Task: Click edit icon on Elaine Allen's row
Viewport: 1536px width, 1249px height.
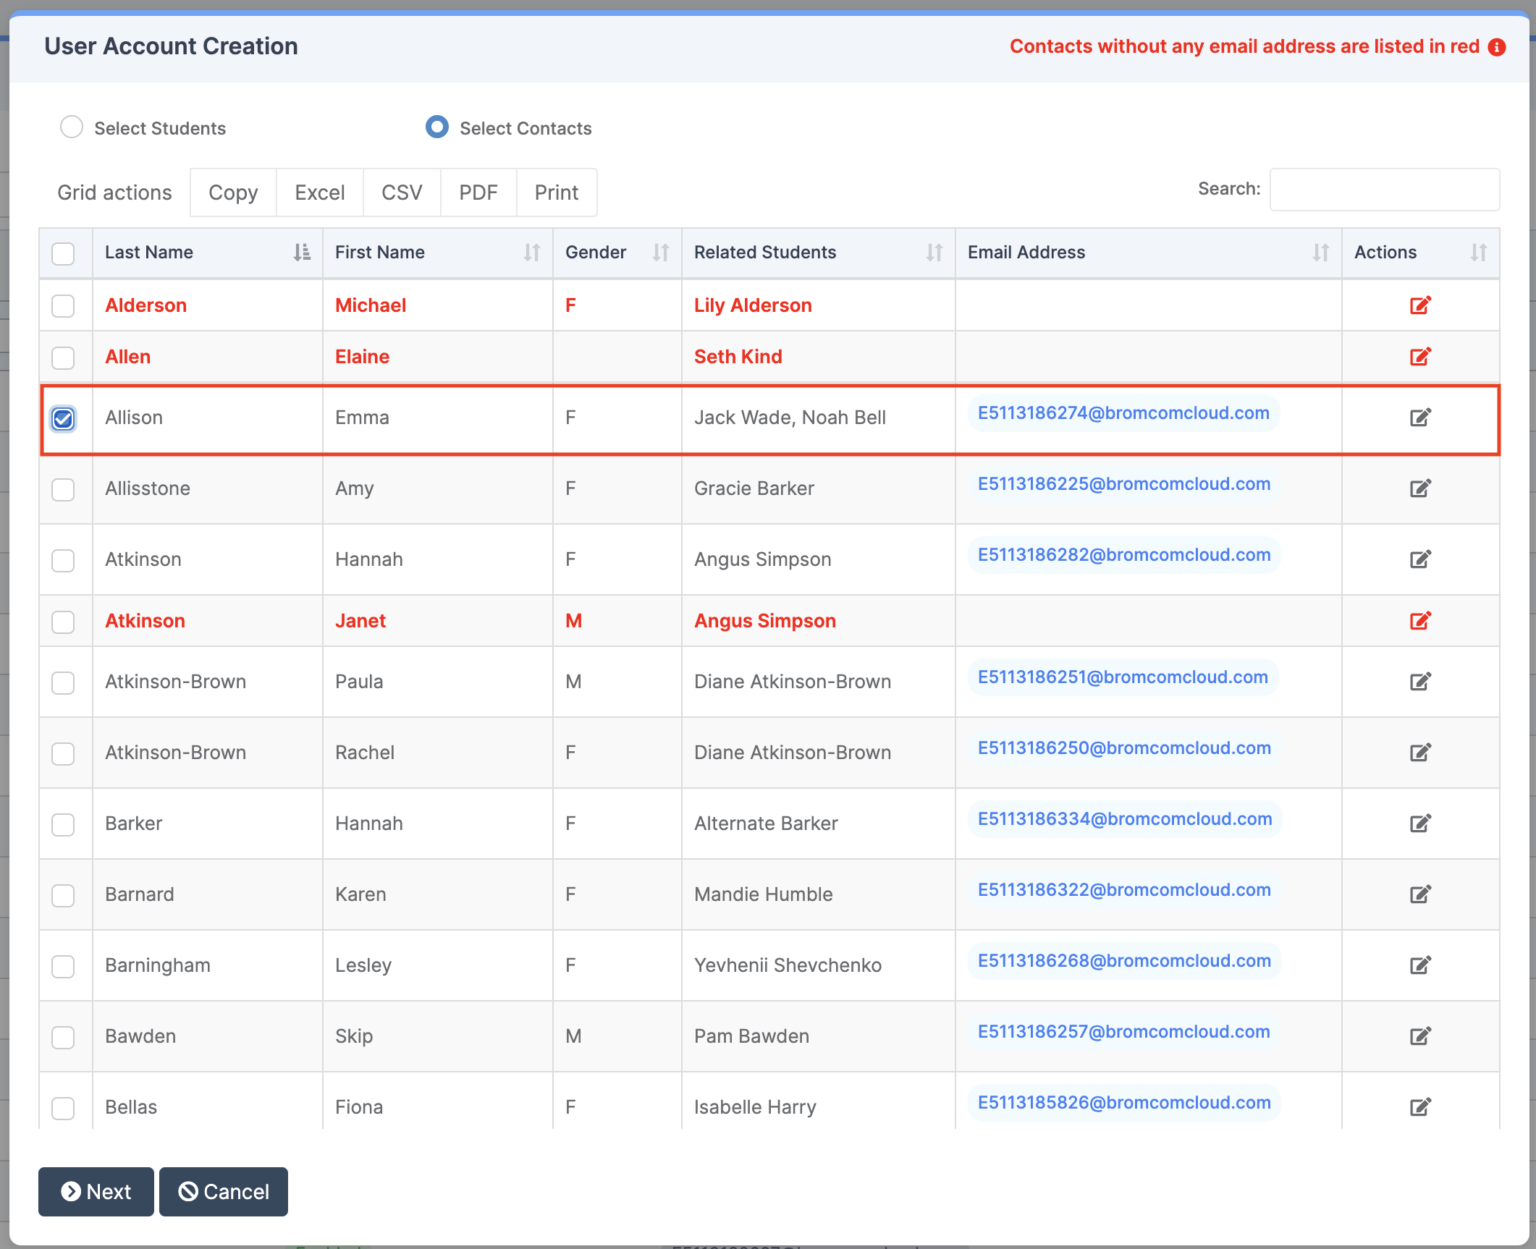Action: 1420,357
